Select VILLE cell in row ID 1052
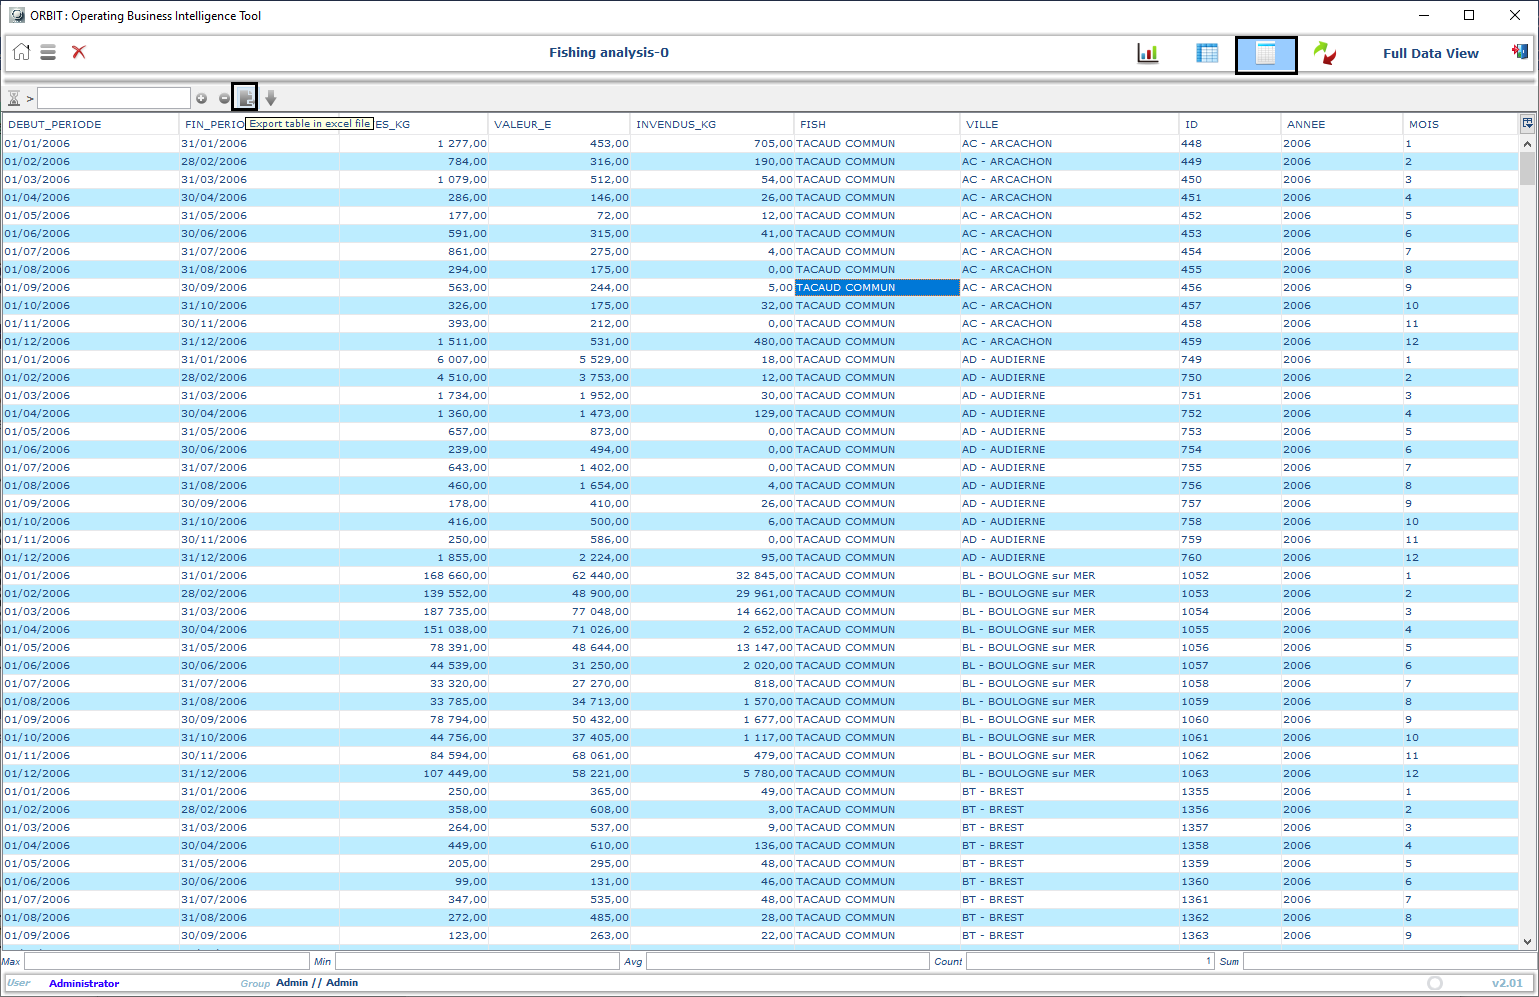 (x=1069, y=575)
